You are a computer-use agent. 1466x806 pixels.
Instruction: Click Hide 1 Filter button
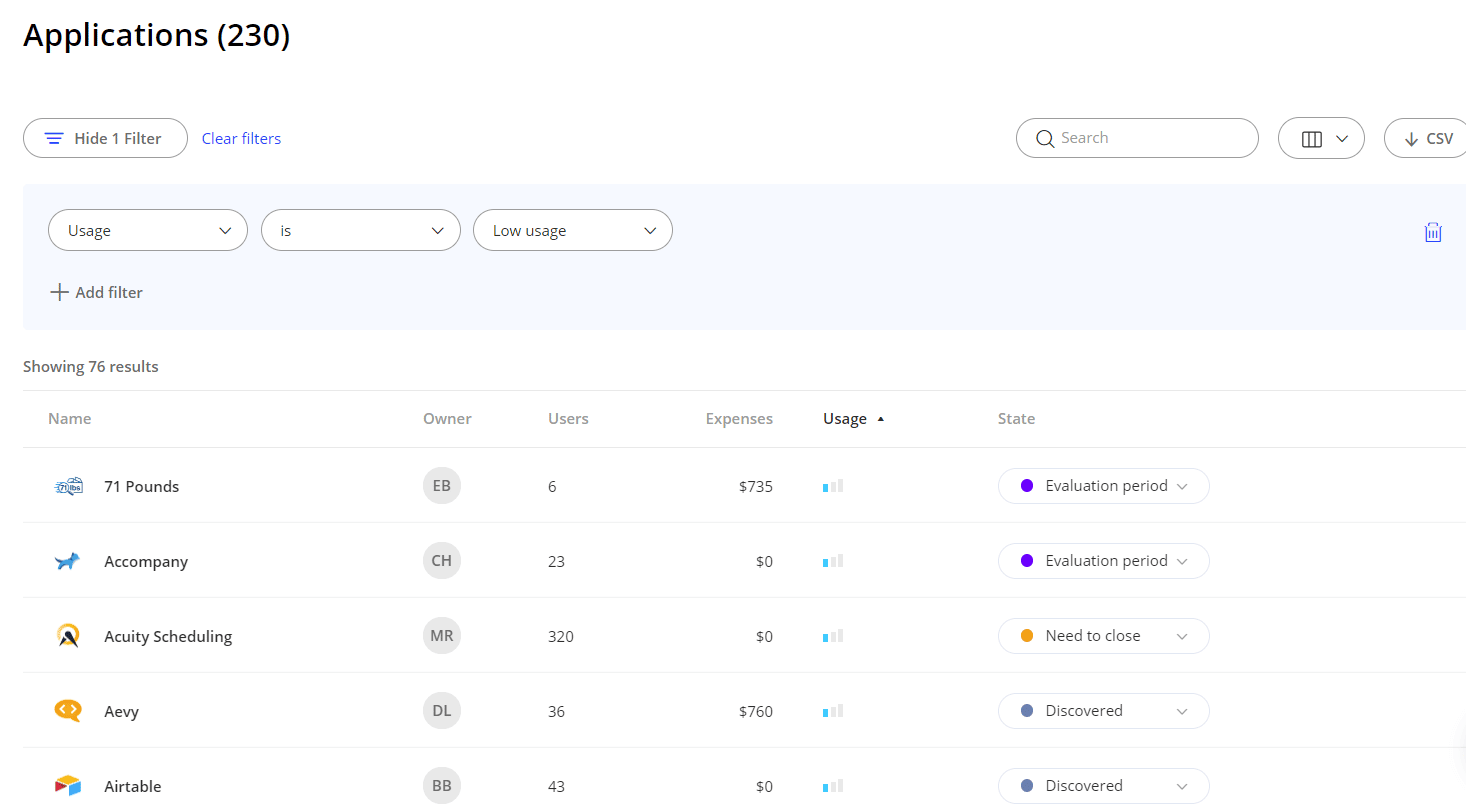pyautogui.click(x=104, y=138)
